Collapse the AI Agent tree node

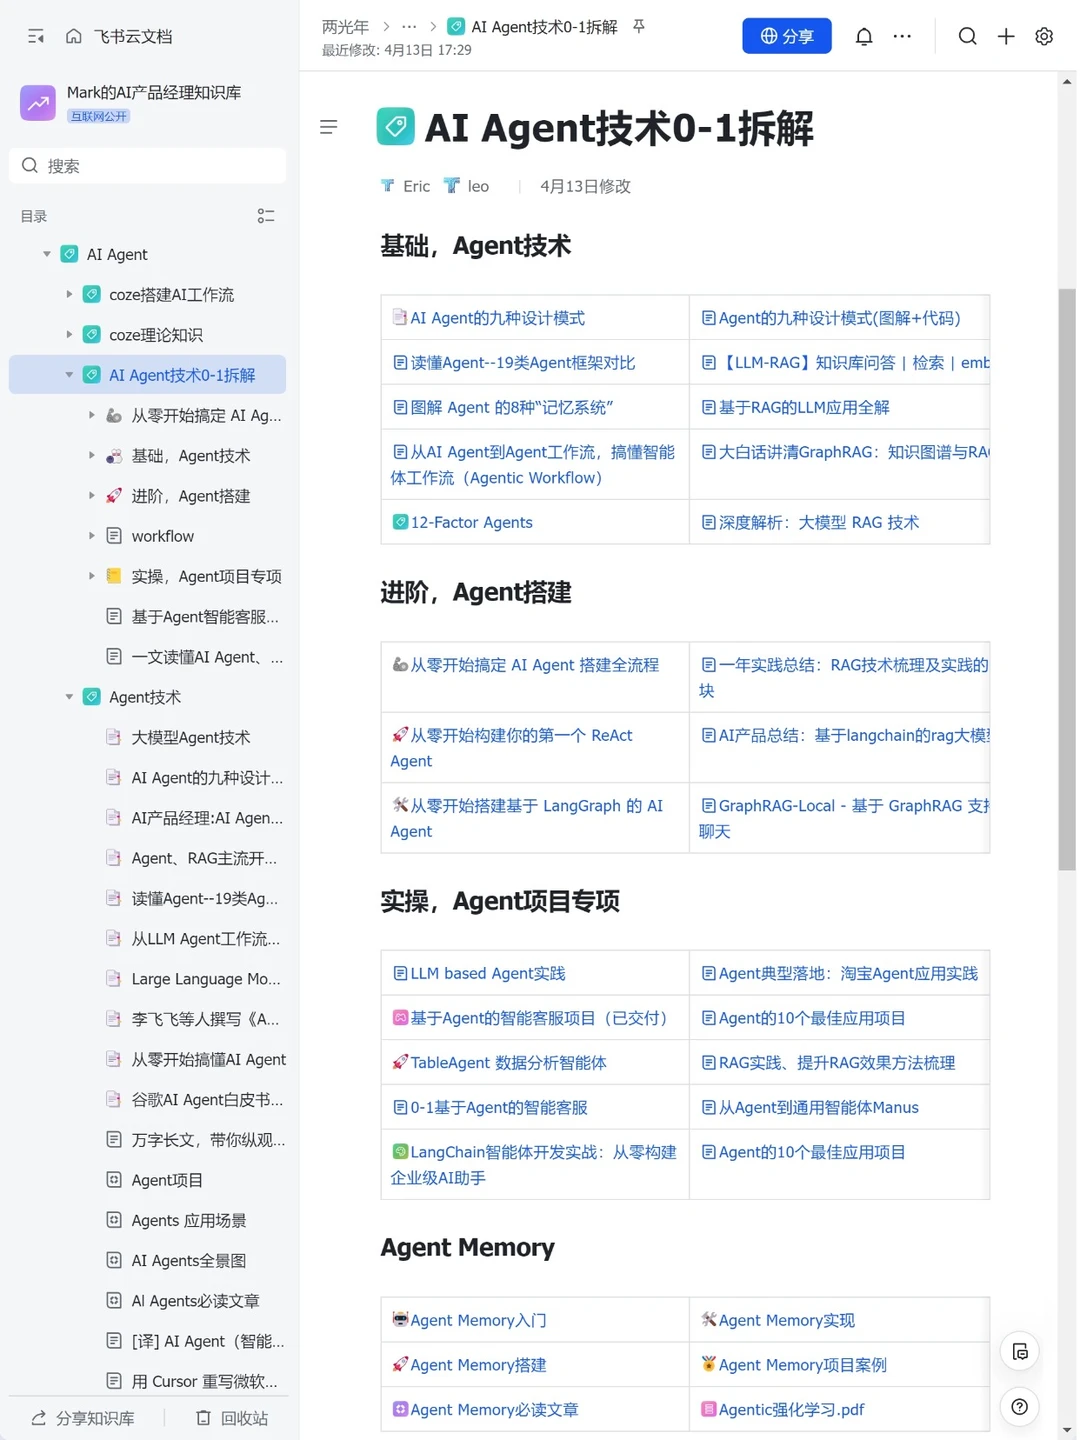tap(47, 254)
